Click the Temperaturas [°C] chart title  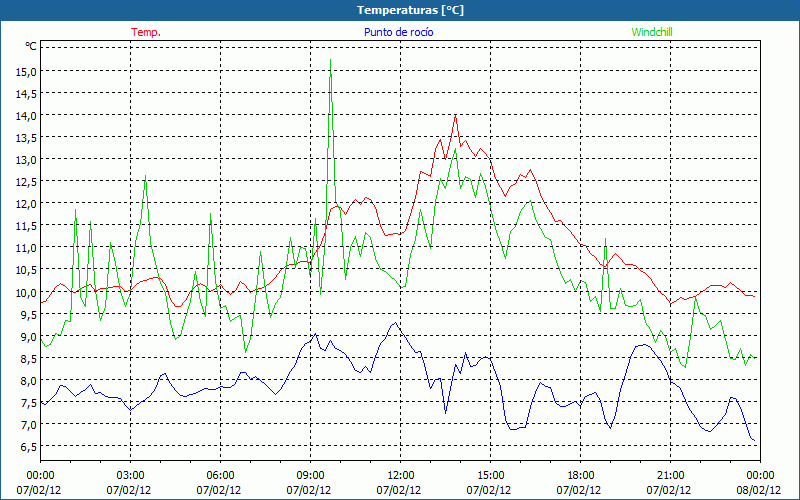point(410,10)
